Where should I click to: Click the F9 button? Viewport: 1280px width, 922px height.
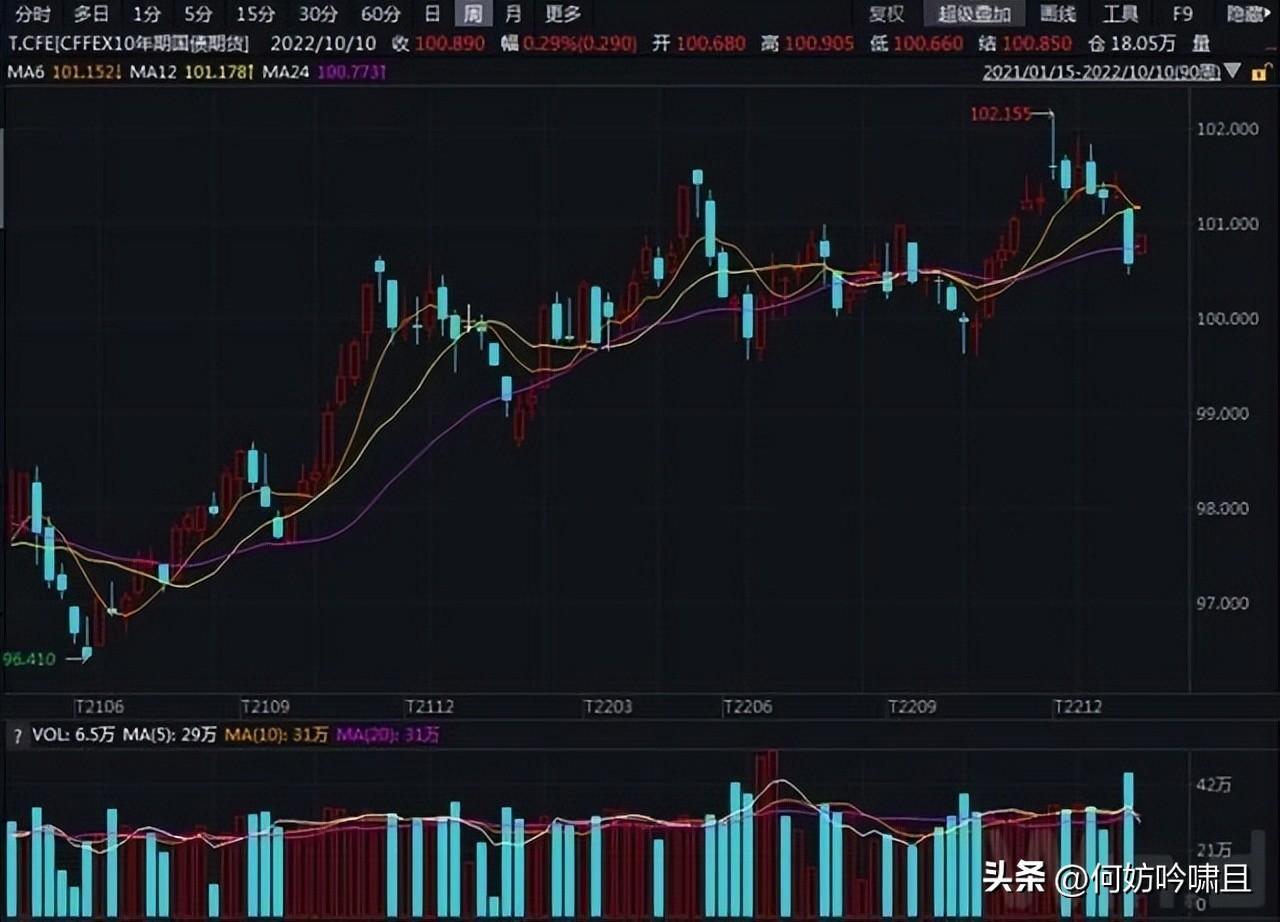pos(1182,14)
